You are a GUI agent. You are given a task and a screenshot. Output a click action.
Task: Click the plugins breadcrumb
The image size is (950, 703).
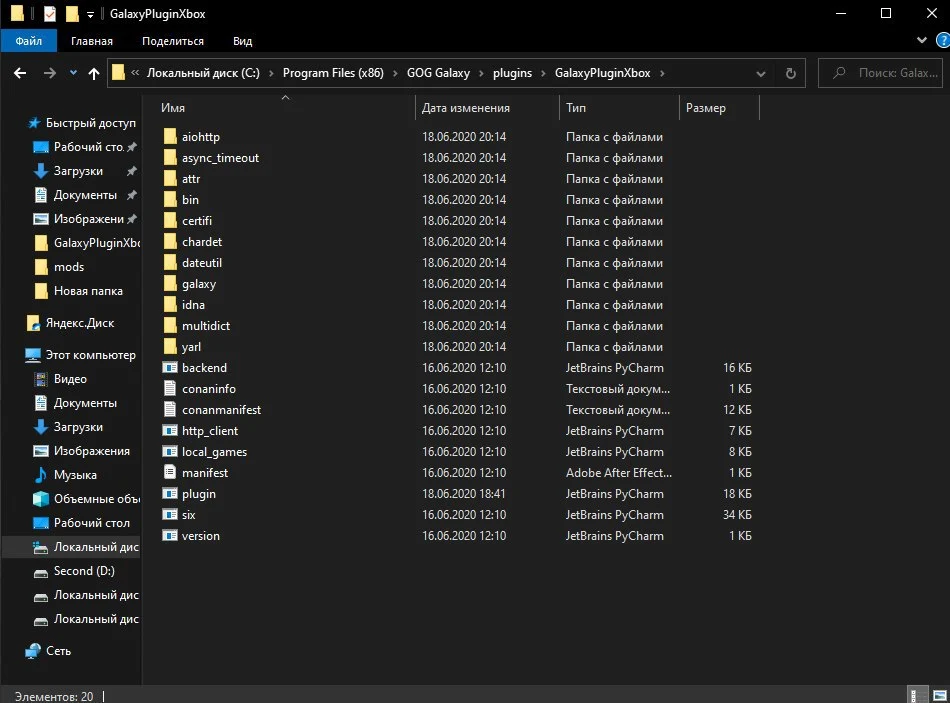coord(512,73)
